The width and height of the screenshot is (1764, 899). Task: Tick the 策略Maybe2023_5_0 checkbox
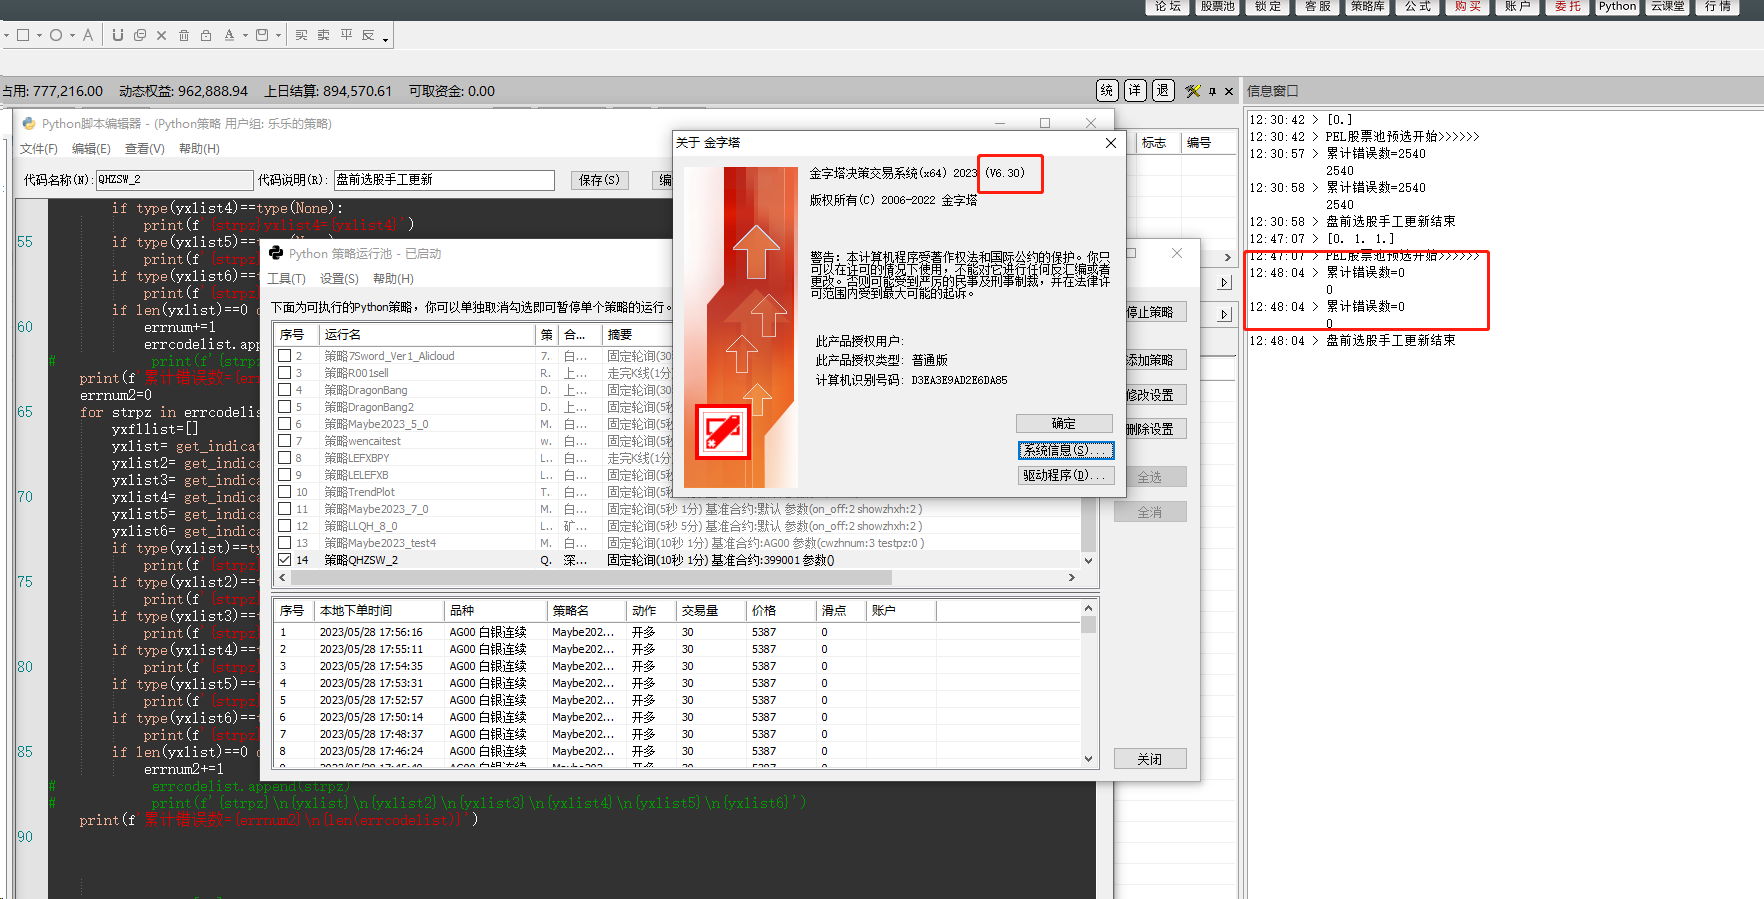click(x=285, y=424)
